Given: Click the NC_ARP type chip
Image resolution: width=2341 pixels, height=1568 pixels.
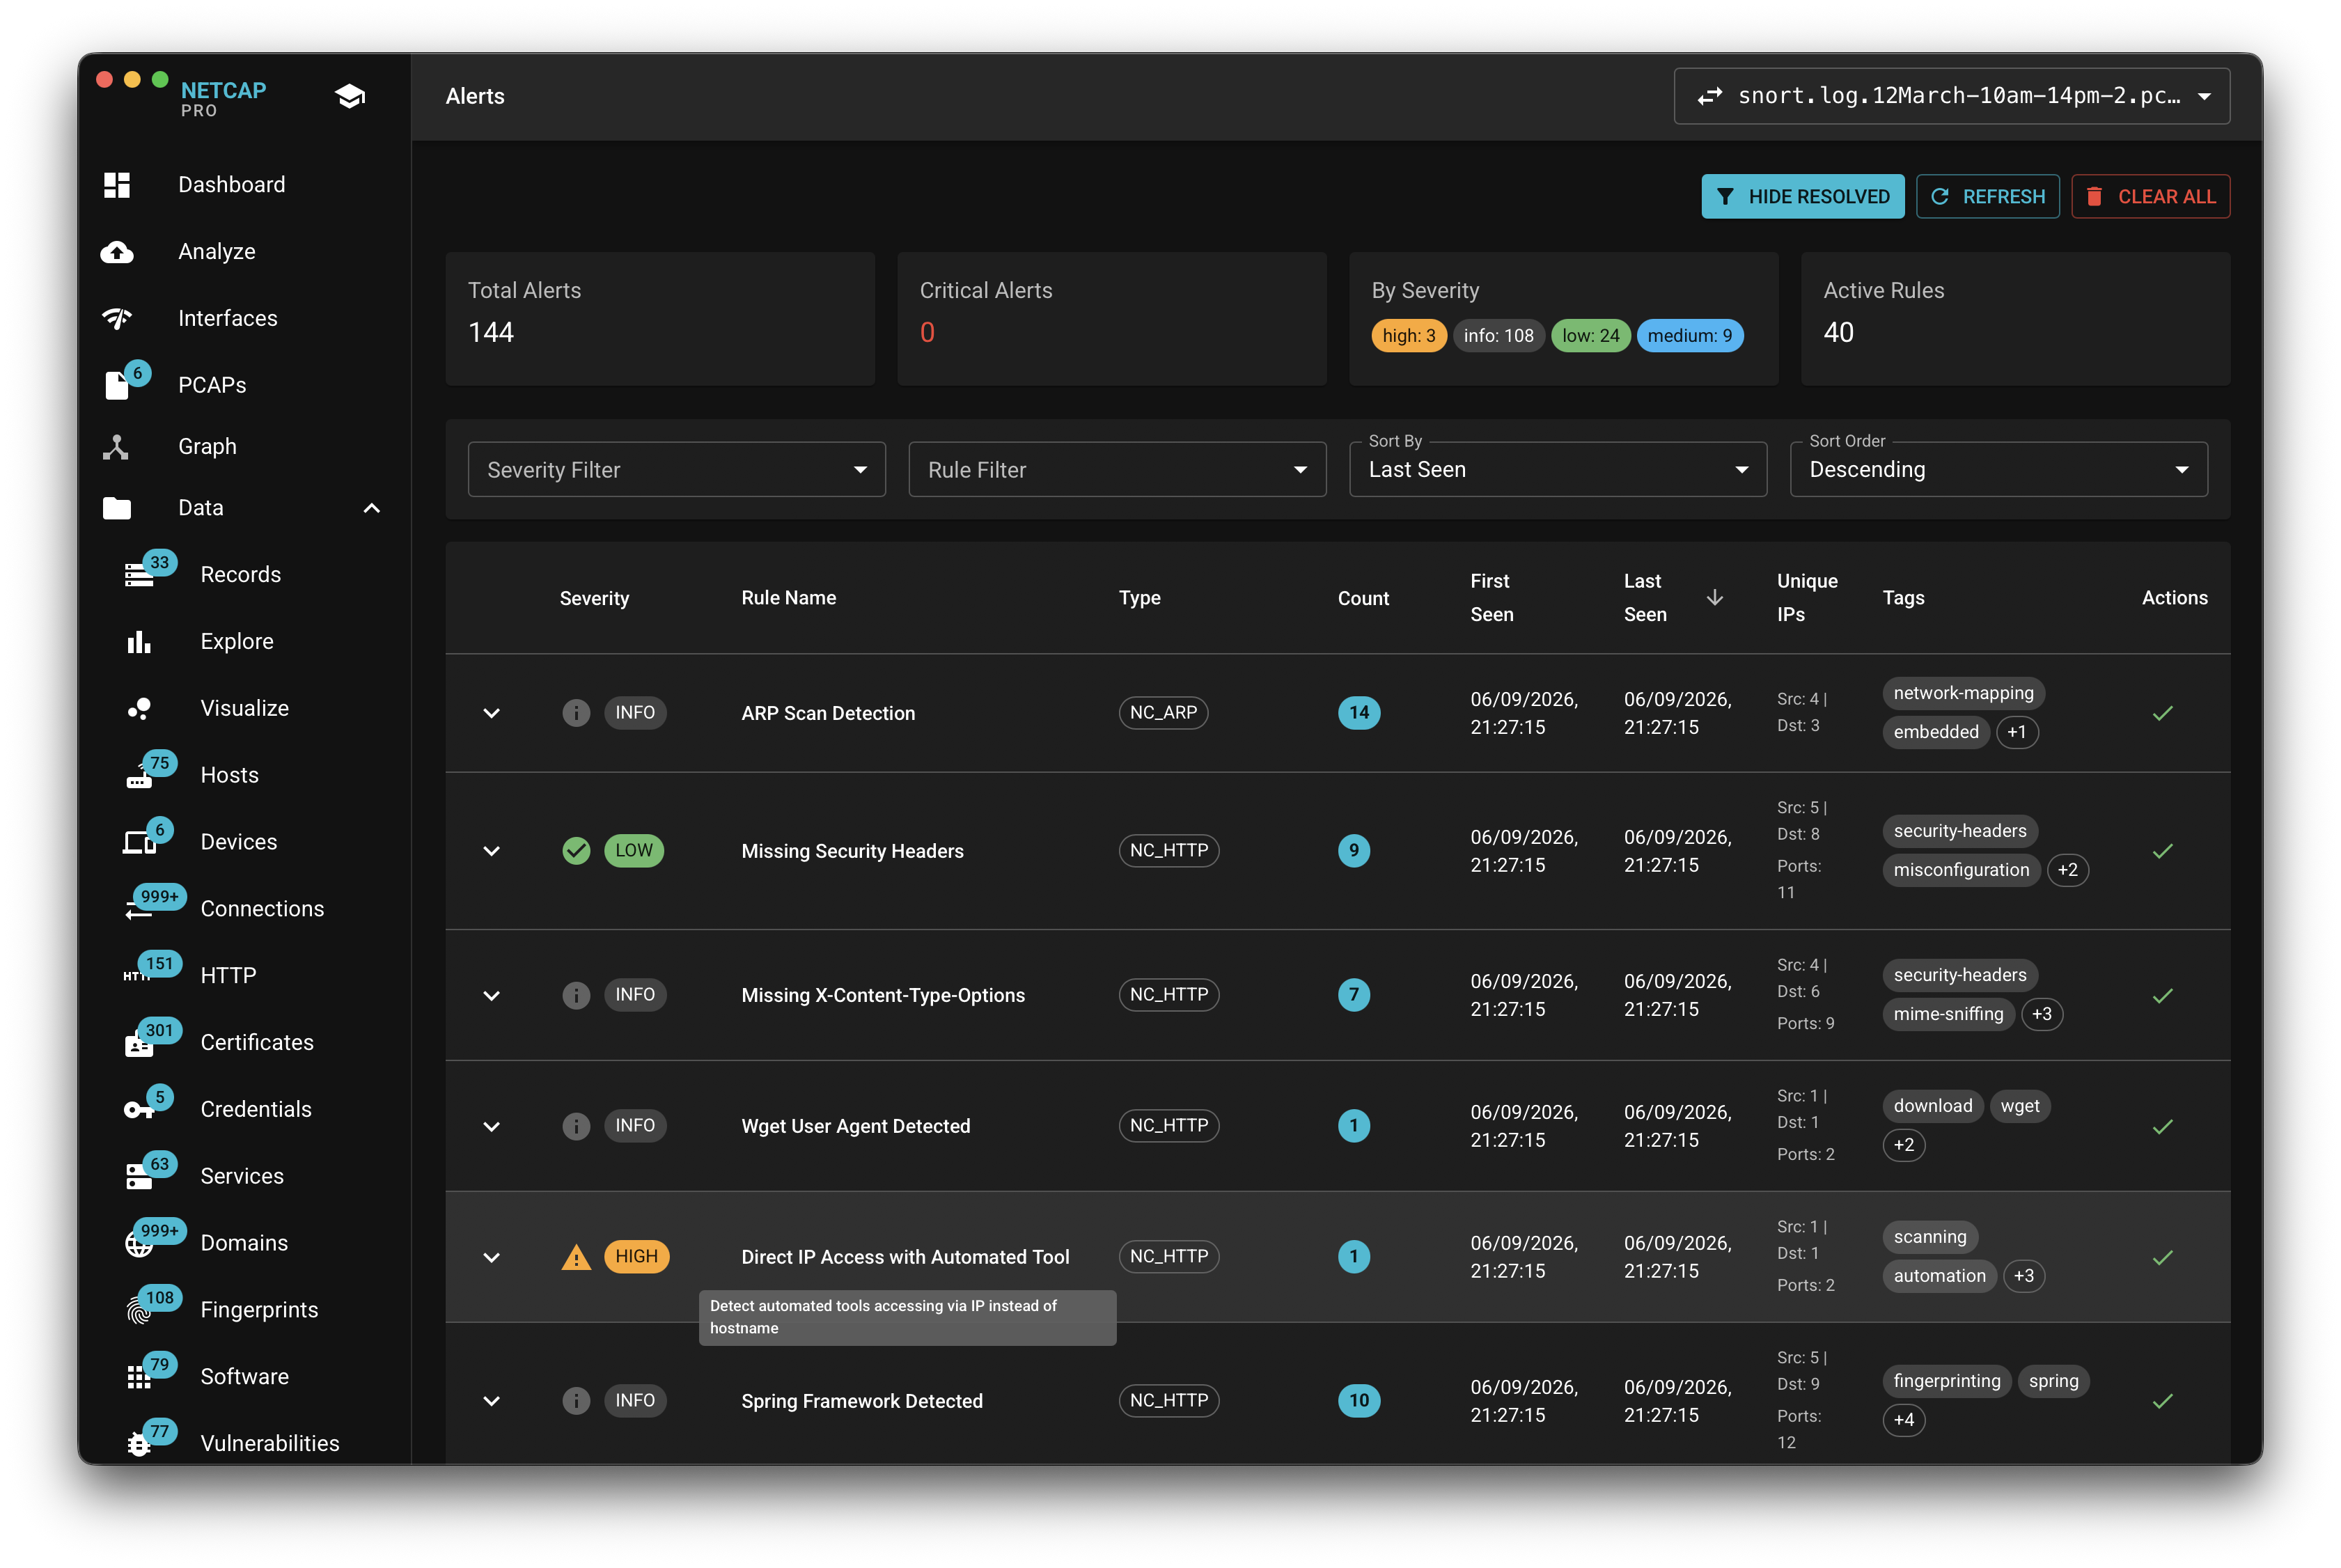Looking at the screenshot, I should click(x=1163, y=713).
